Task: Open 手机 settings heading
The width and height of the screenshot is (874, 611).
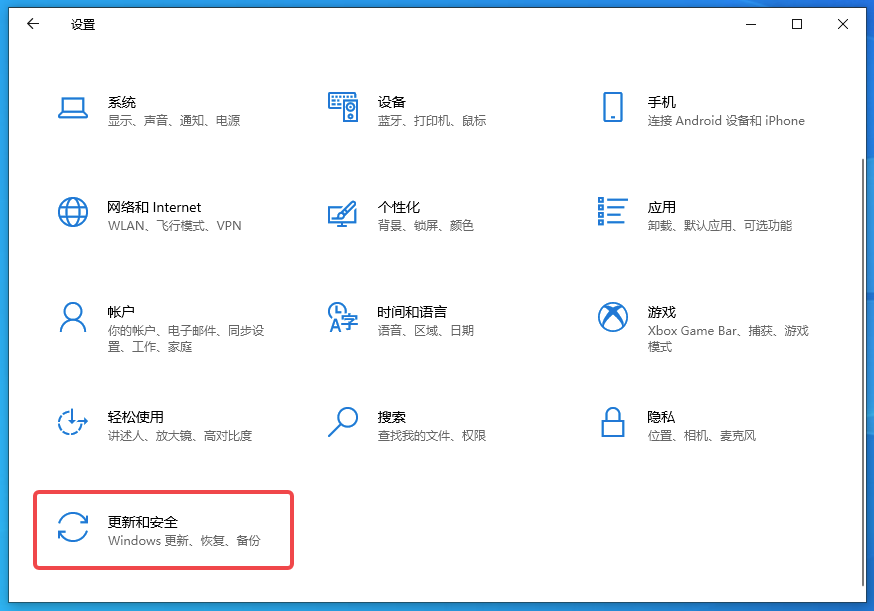Action: [662, 103]
